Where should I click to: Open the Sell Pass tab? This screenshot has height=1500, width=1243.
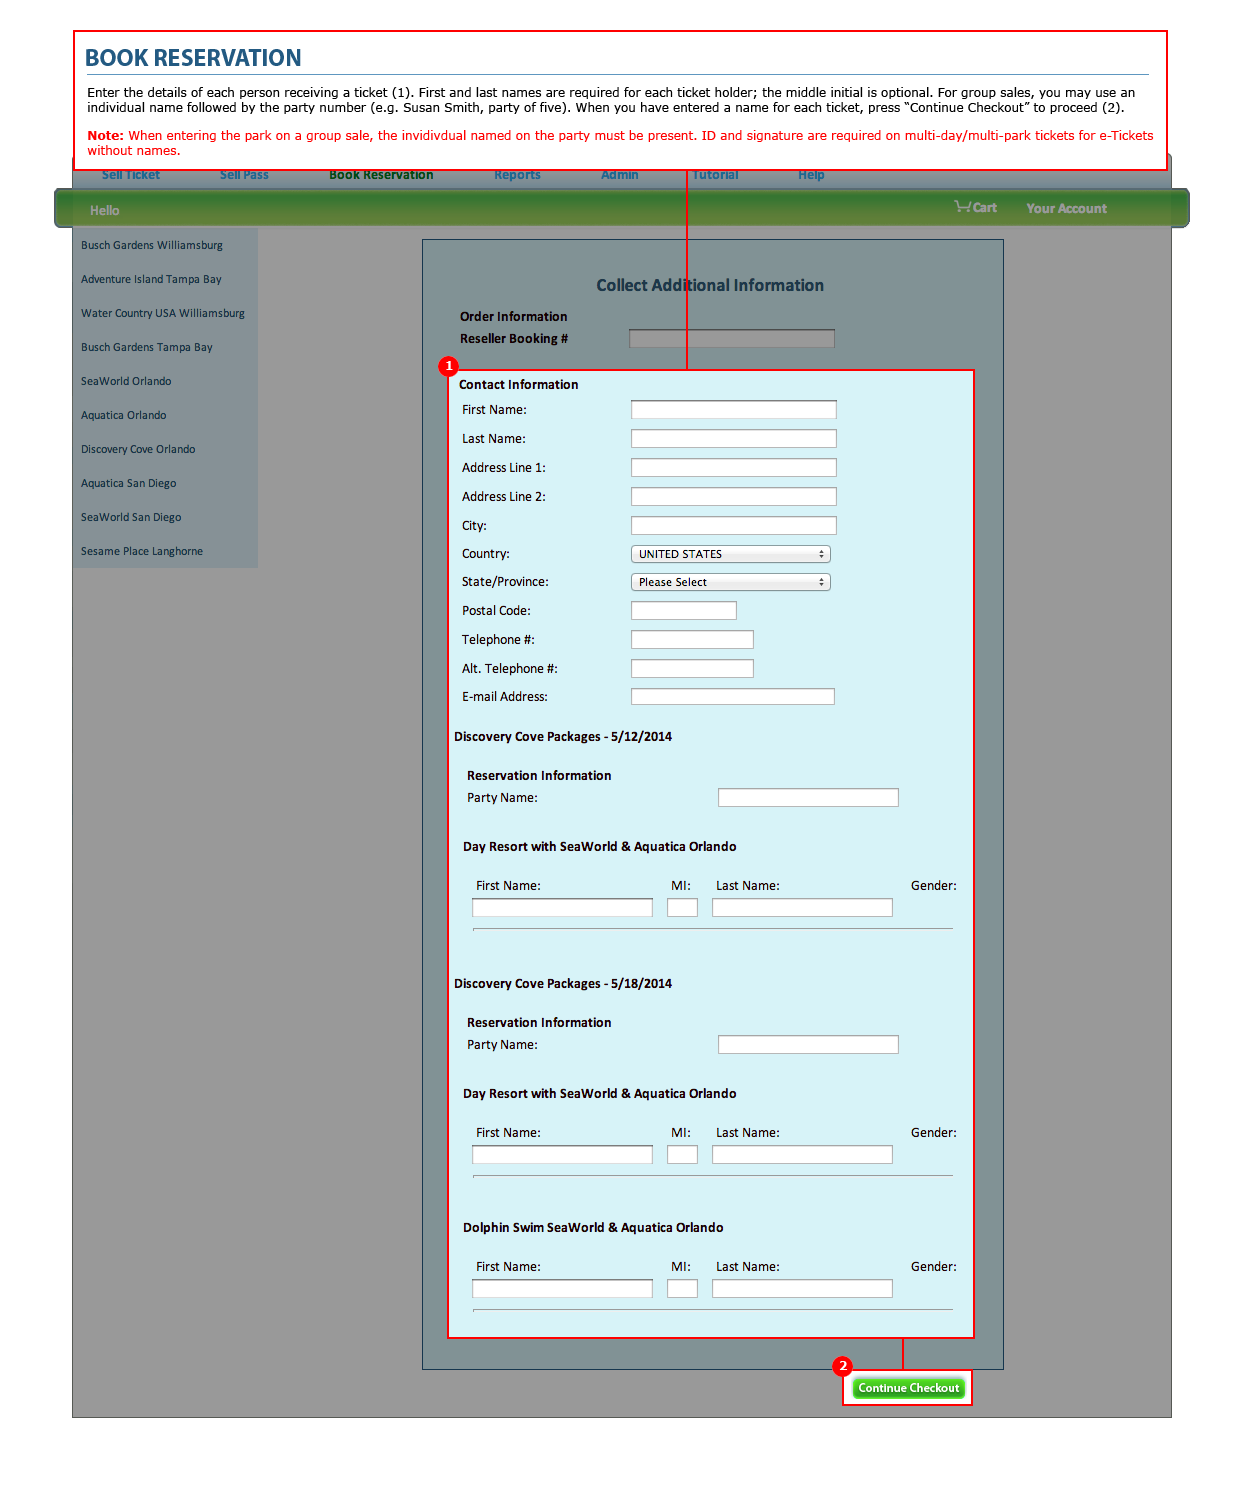(244, 175)
